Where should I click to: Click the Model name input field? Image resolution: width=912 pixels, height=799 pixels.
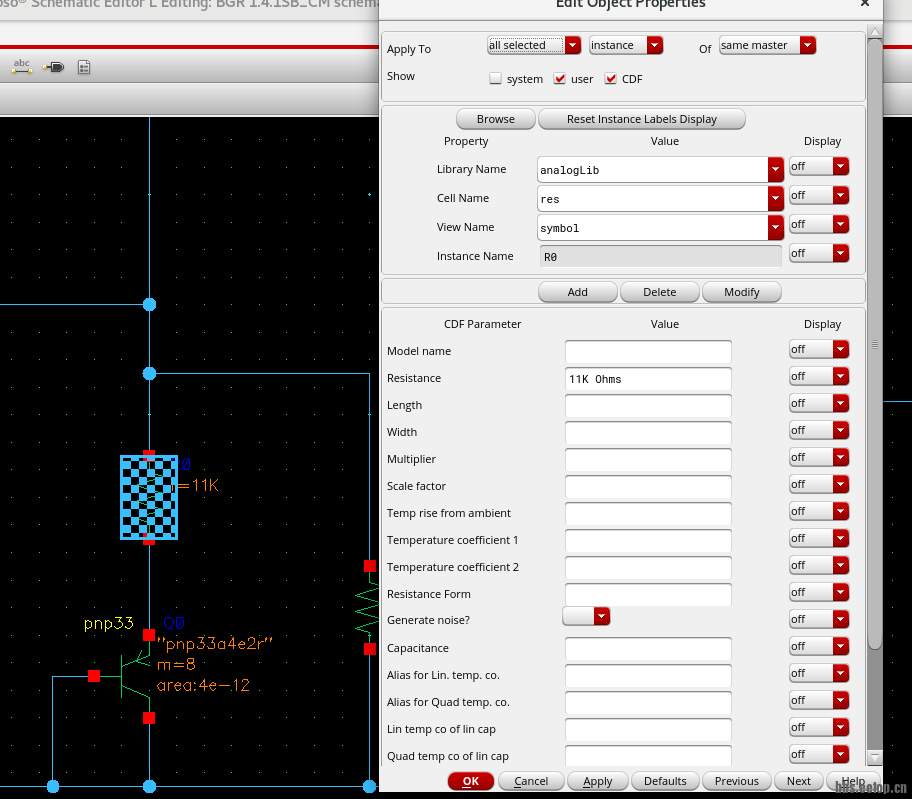[648, 352]
